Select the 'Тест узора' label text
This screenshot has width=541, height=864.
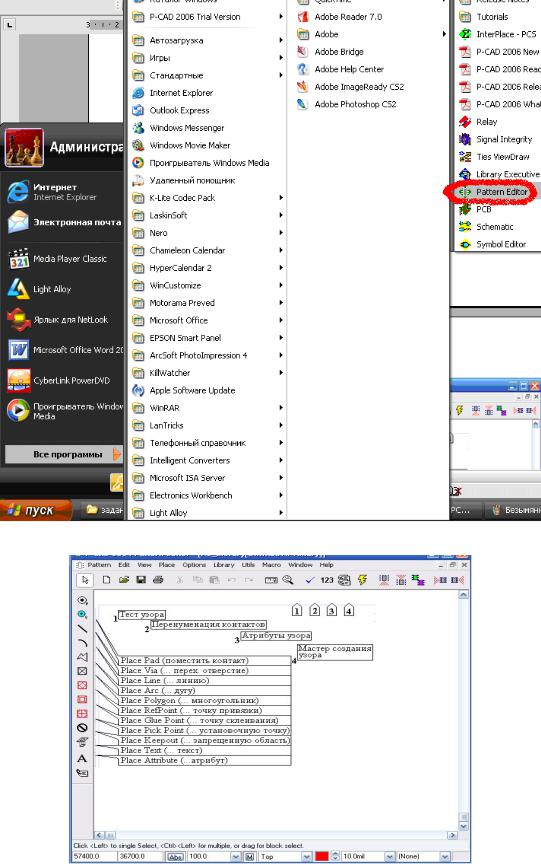[x=142, y=614]
